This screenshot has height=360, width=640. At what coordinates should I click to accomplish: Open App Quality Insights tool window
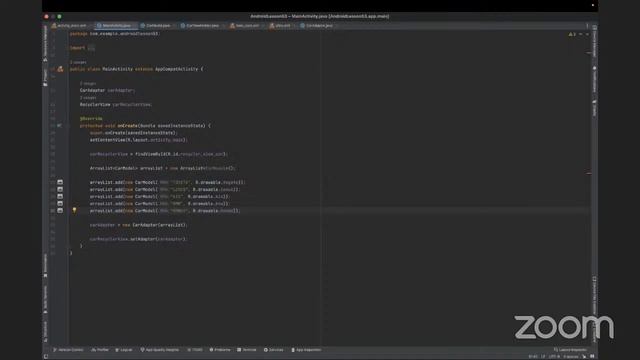click(160, 350)
